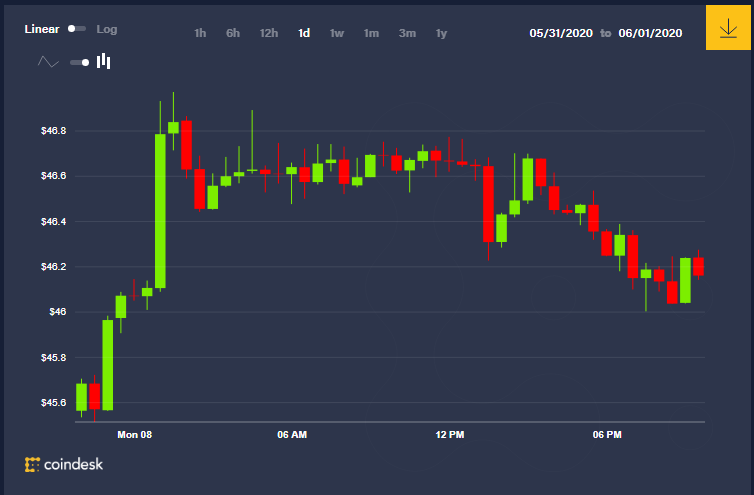Toggle line/candlestick chart type switch
Screen dimensions: 754x495
(x=80, y=62)
